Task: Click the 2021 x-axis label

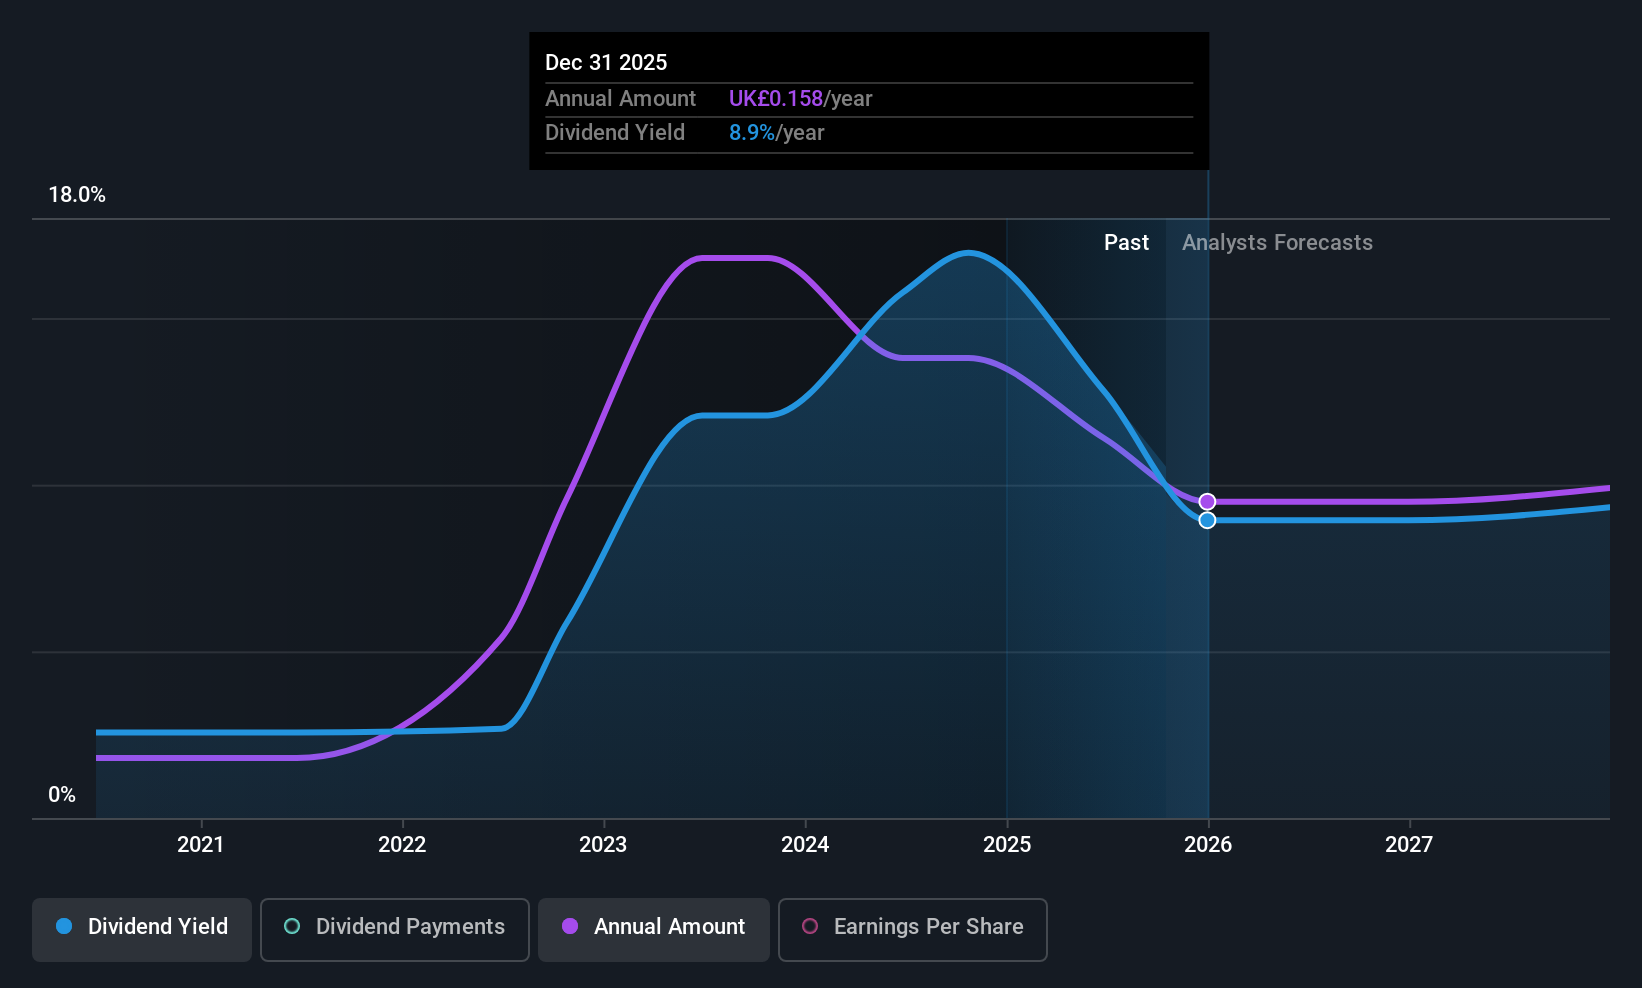Action: tap(201, 845)
